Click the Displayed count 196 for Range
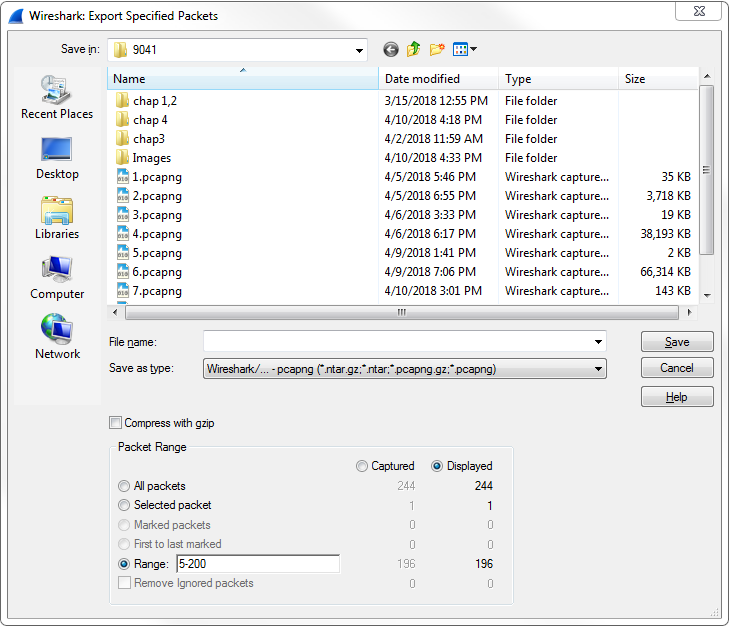Viewport: 730px width, 628px height. tap(484, 564)
